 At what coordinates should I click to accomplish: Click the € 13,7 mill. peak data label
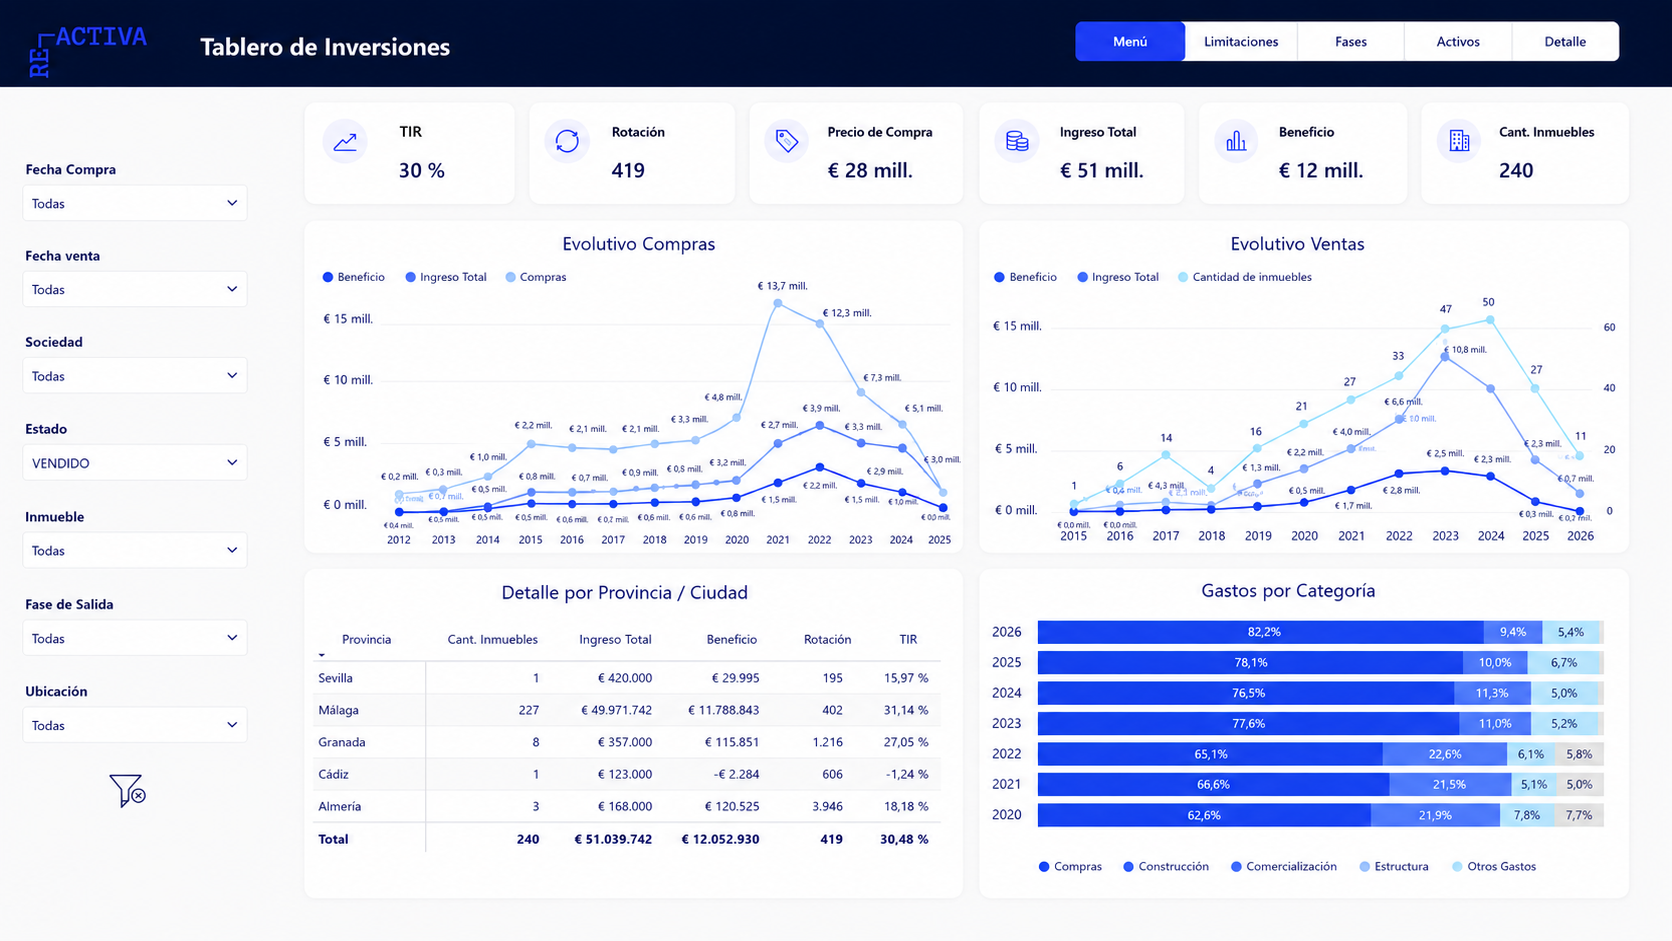782,286
